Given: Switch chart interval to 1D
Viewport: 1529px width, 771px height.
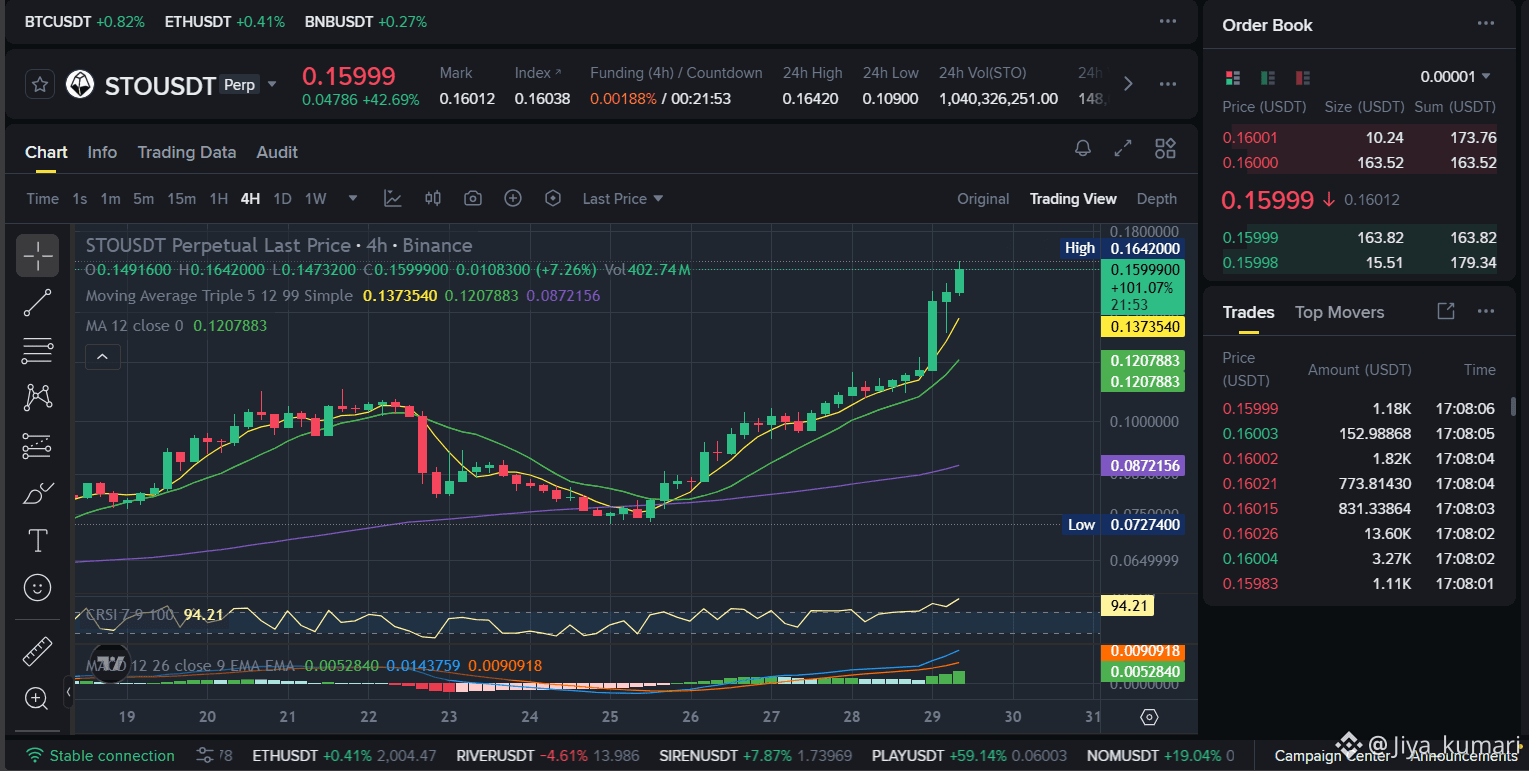Looking at the screenshot, I should coord(282,199).
